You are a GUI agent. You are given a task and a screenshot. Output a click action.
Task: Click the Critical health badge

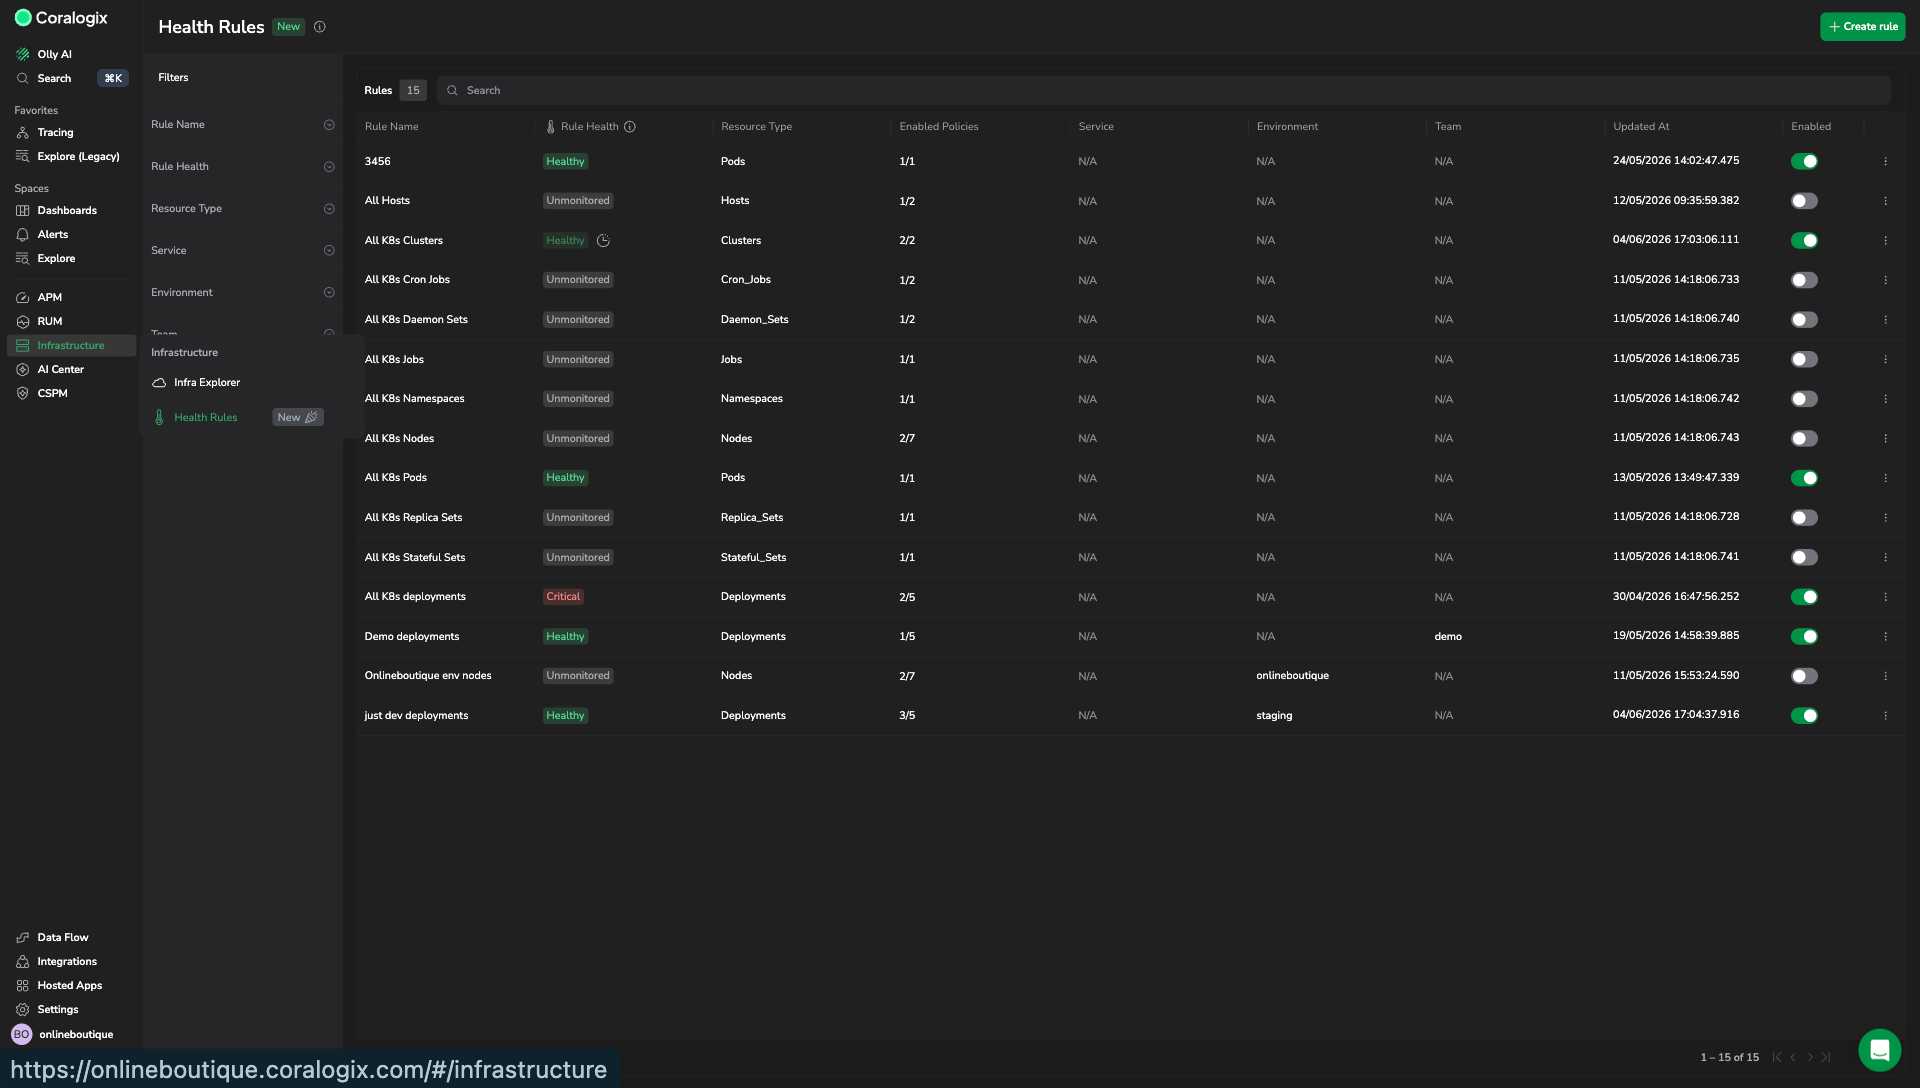pos(563,597)
